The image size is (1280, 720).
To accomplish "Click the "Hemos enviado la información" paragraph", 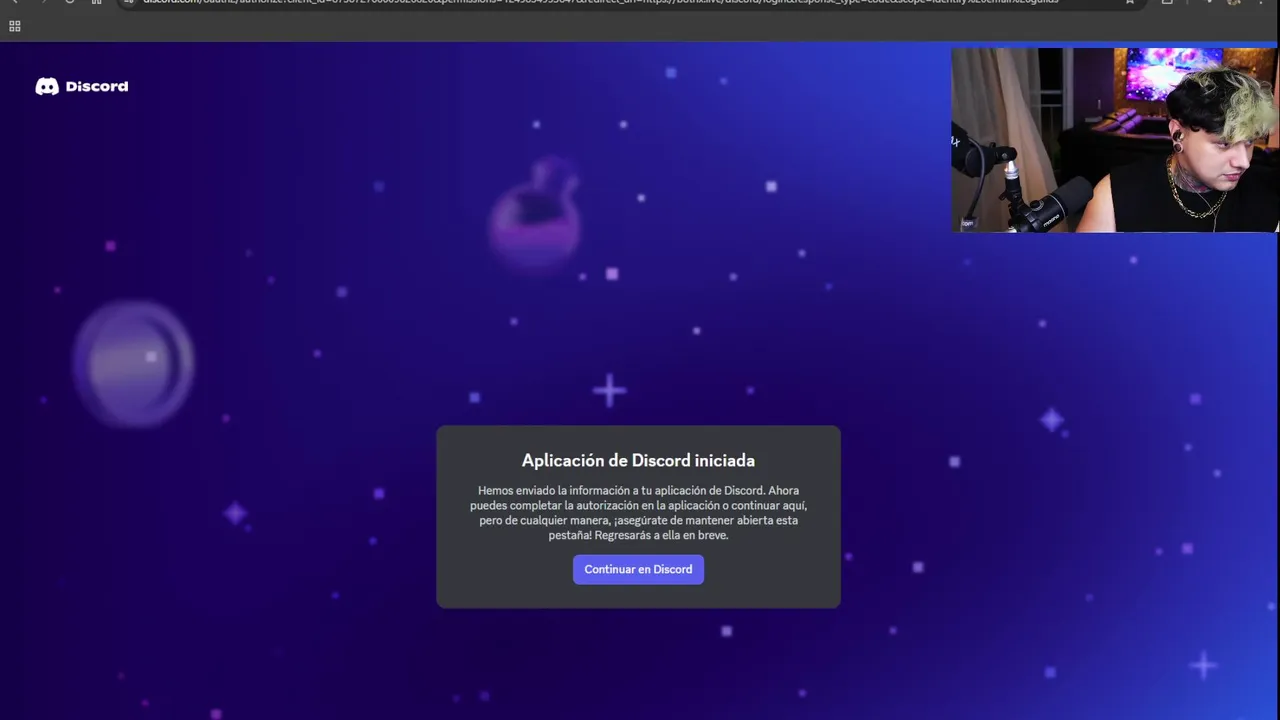I will point(638,513).
